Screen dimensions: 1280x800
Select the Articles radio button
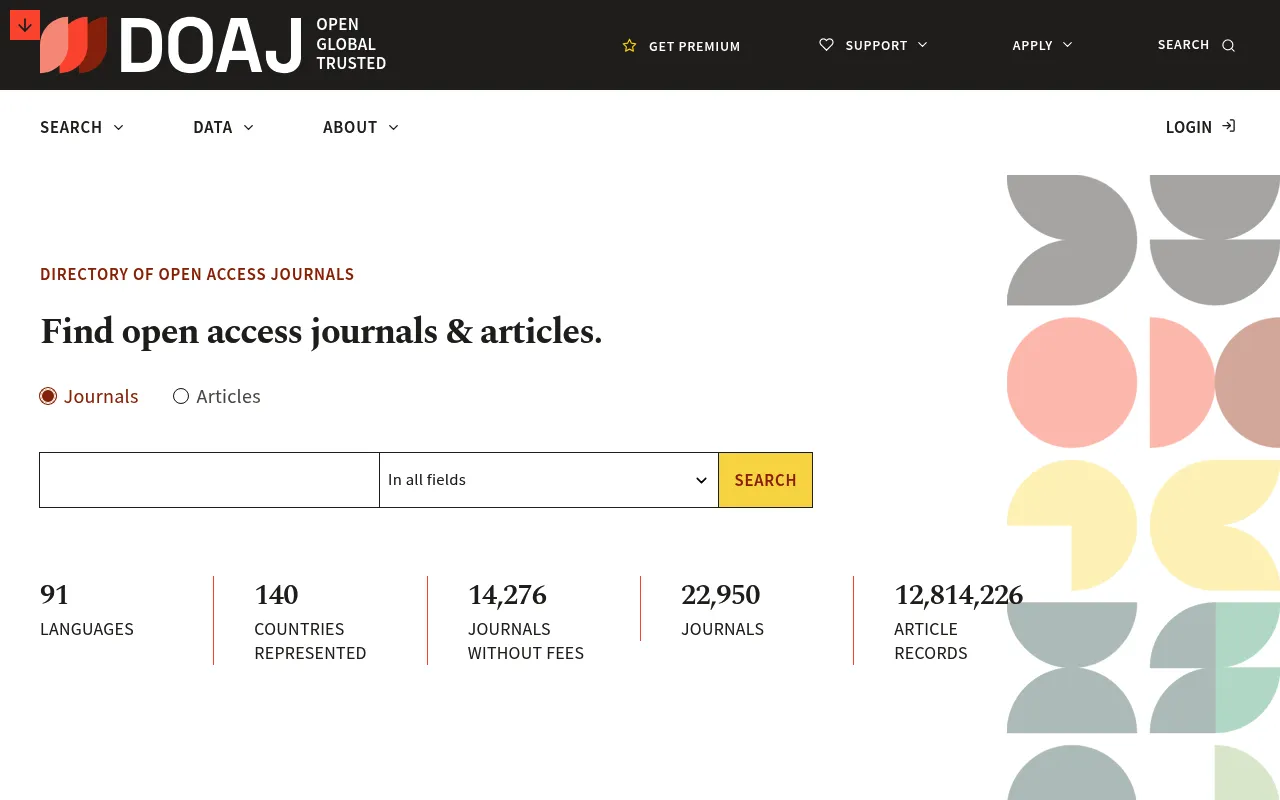tap(181, 396)
